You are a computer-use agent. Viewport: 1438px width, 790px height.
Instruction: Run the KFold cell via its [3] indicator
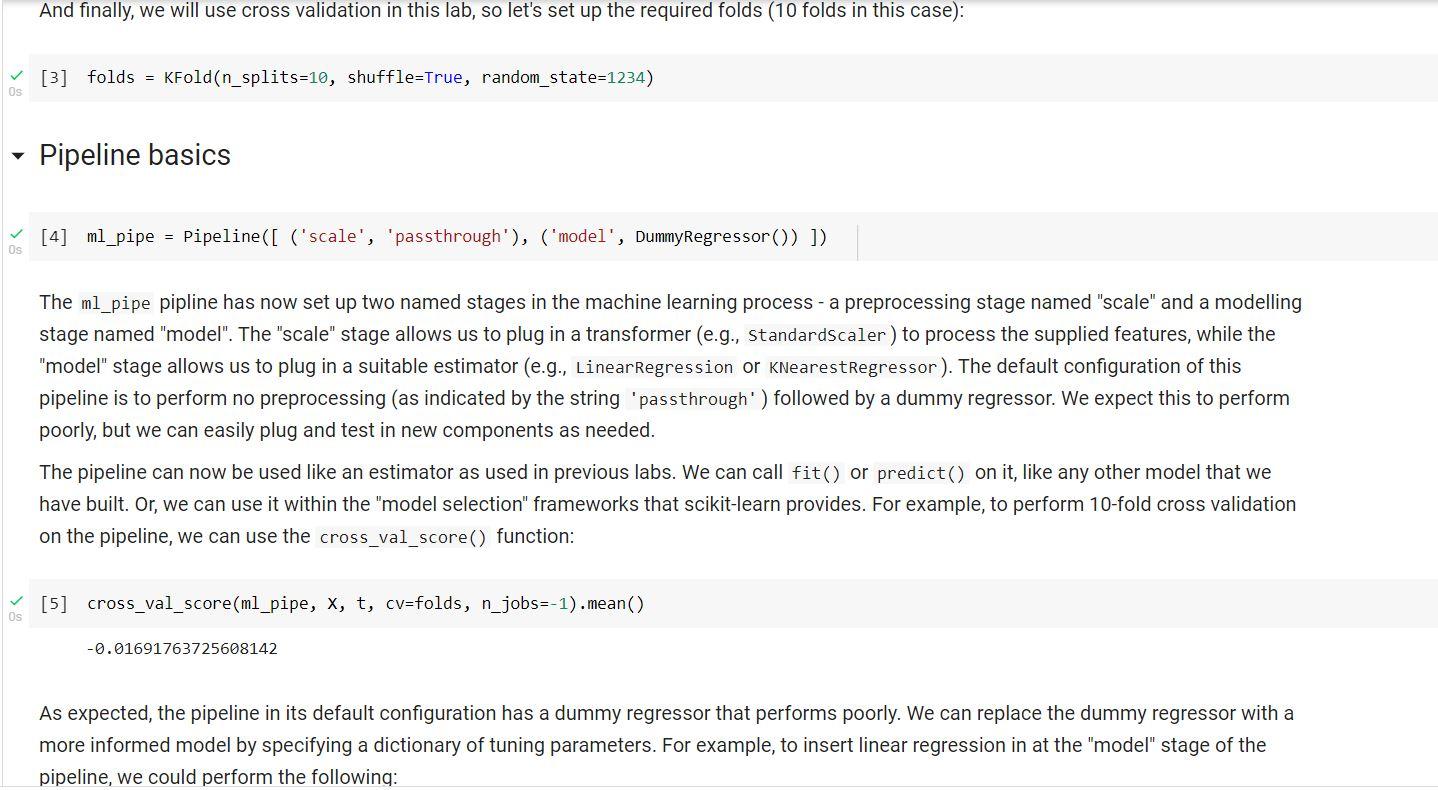pyautogui.click(x=53, y=77)
